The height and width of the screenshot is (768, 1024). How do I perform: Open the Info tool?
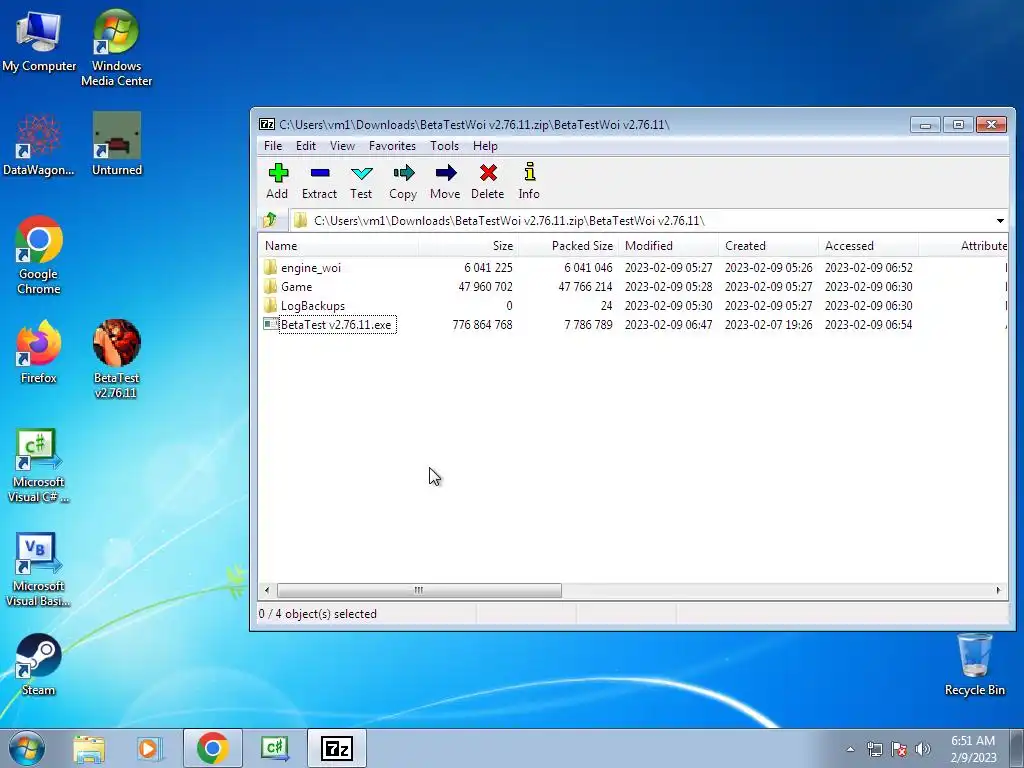529,181
